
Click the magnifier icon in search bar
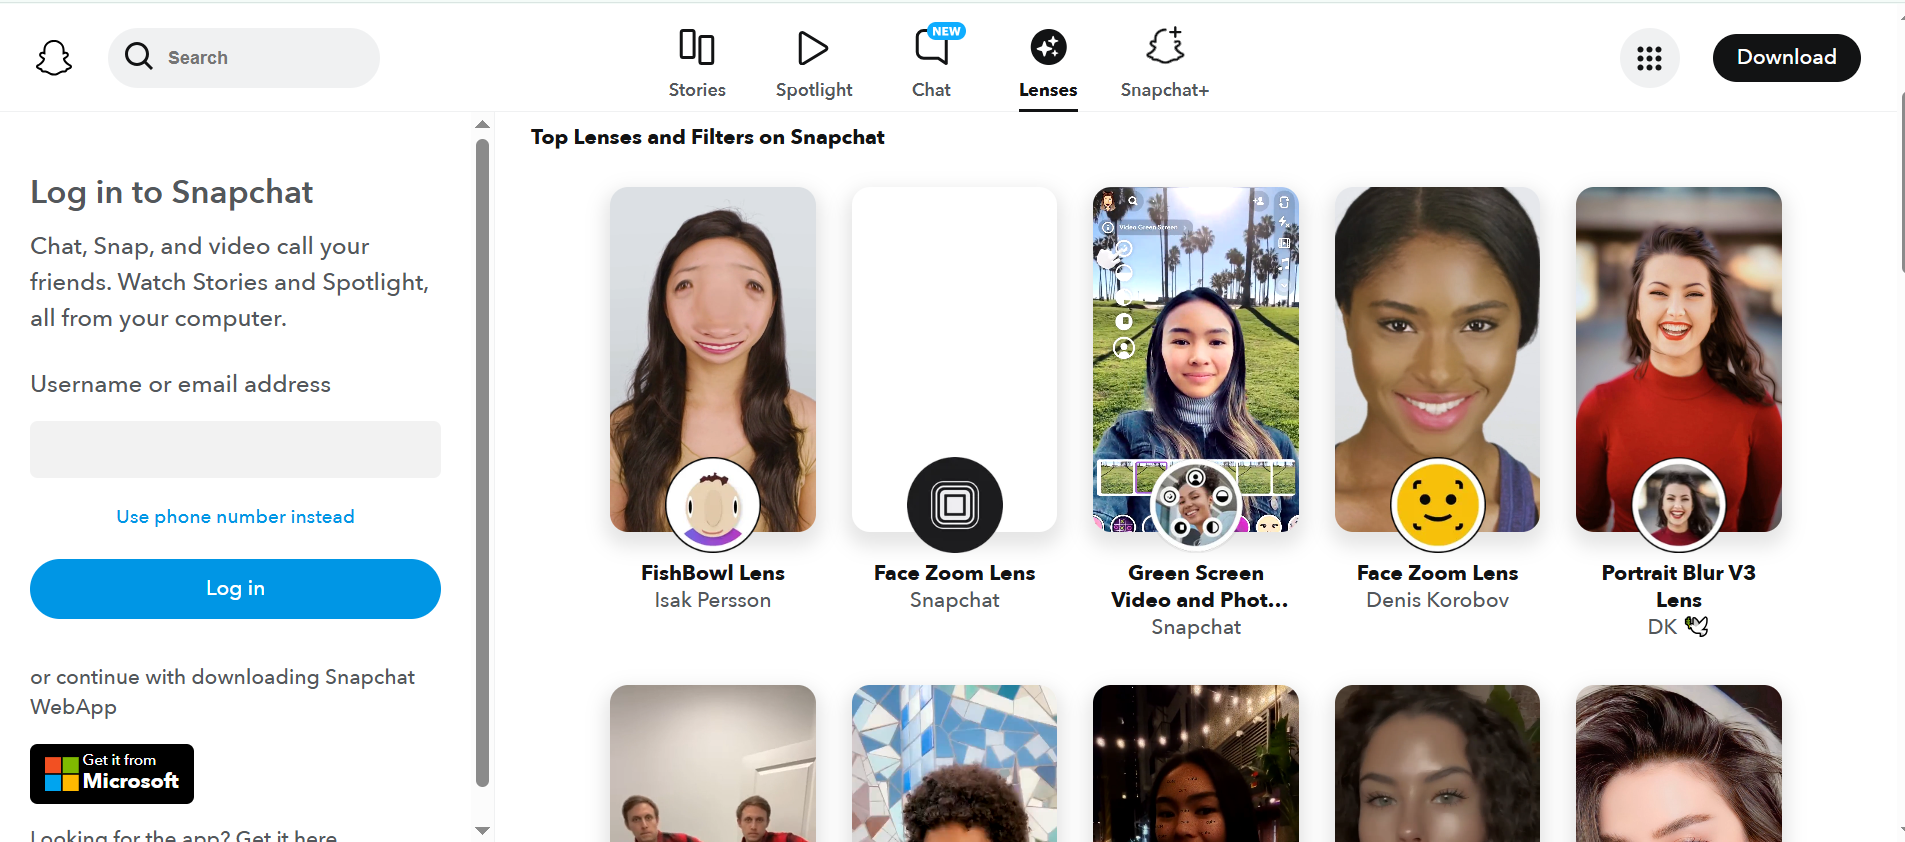[x=139, y=57]
